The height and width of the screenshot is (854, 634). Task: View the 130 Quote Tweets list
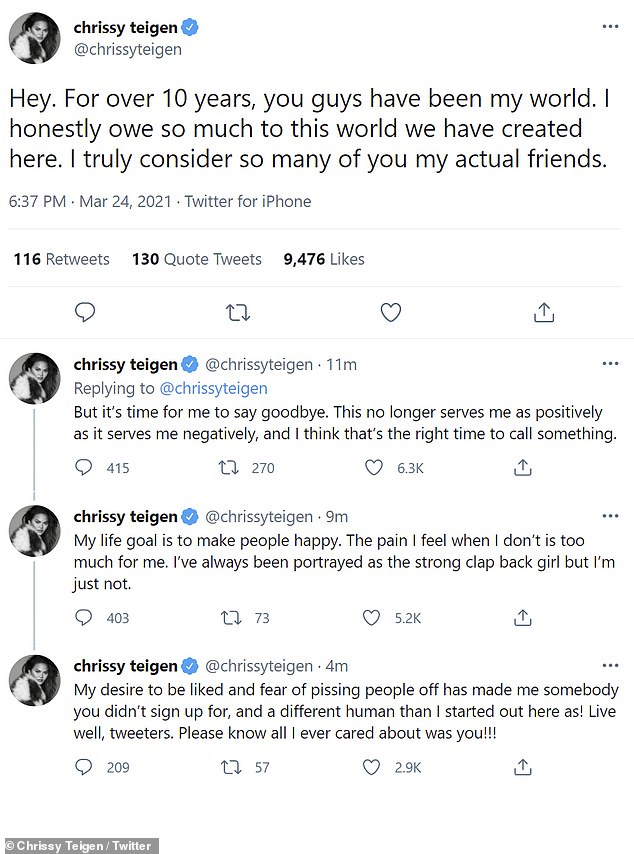pos(196,259)
